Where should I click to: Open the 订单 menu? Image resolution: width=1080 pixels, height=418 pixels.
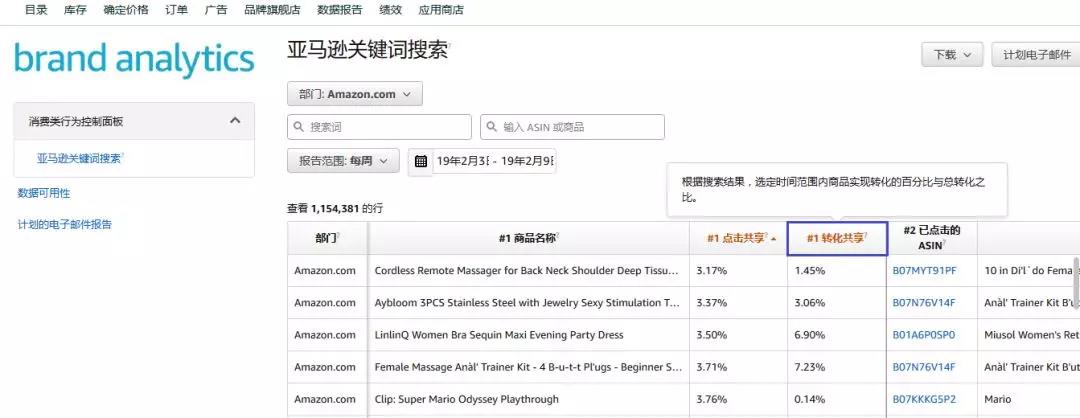pos(176,10)
